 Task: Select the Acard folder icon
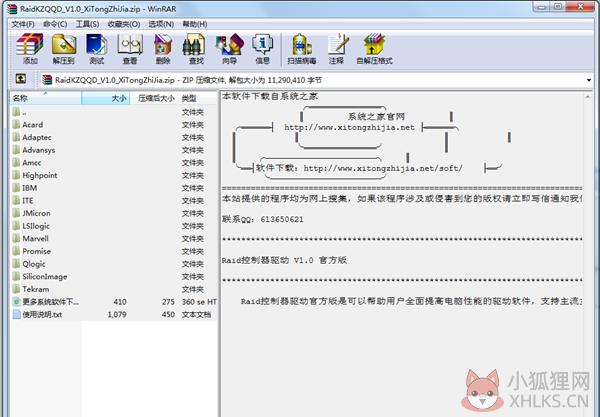click(x=16, y=124)
